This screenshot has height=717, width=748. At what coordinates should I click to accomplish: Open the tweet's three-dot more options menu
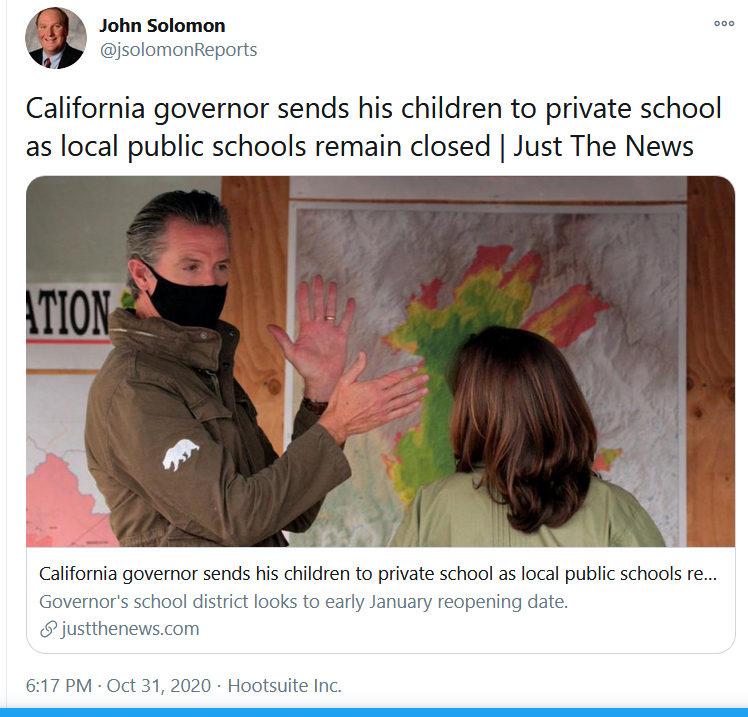[724, 23]
